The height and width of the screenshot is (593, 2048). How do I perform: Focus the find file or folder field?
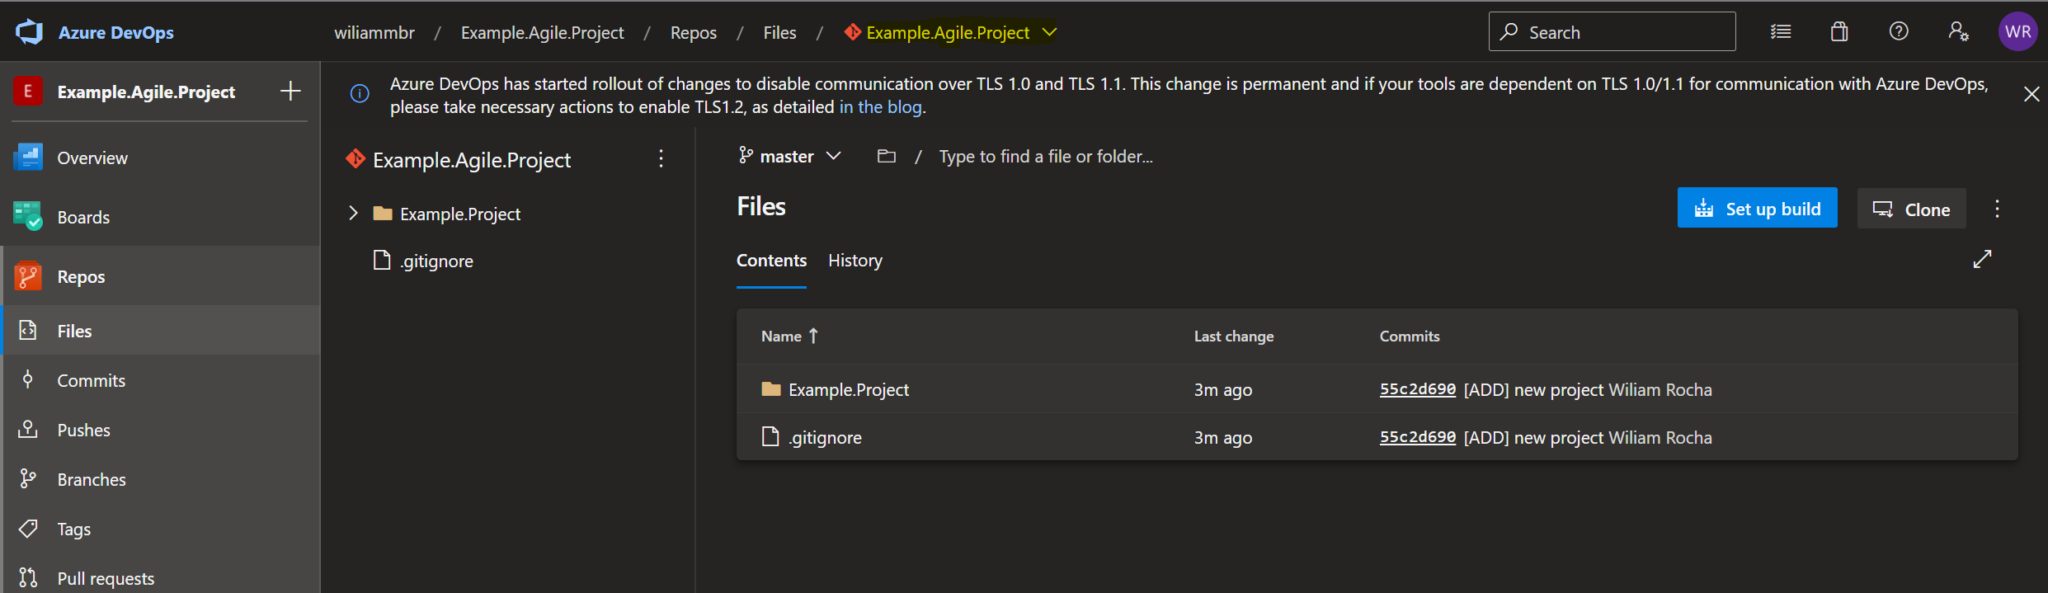1045,156
